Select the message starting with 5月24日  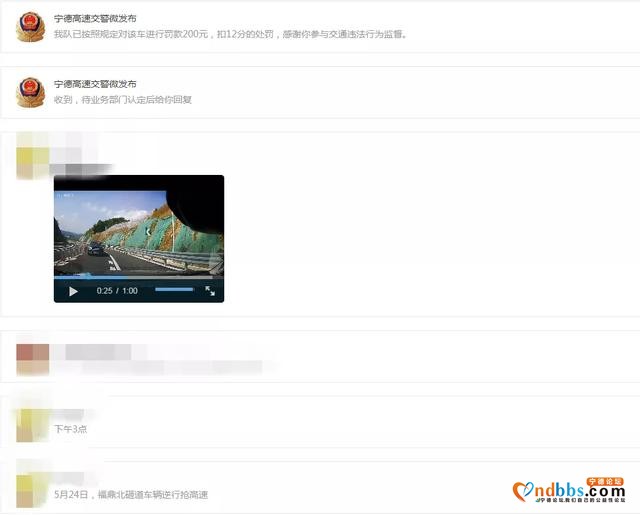tap(131, 495)
